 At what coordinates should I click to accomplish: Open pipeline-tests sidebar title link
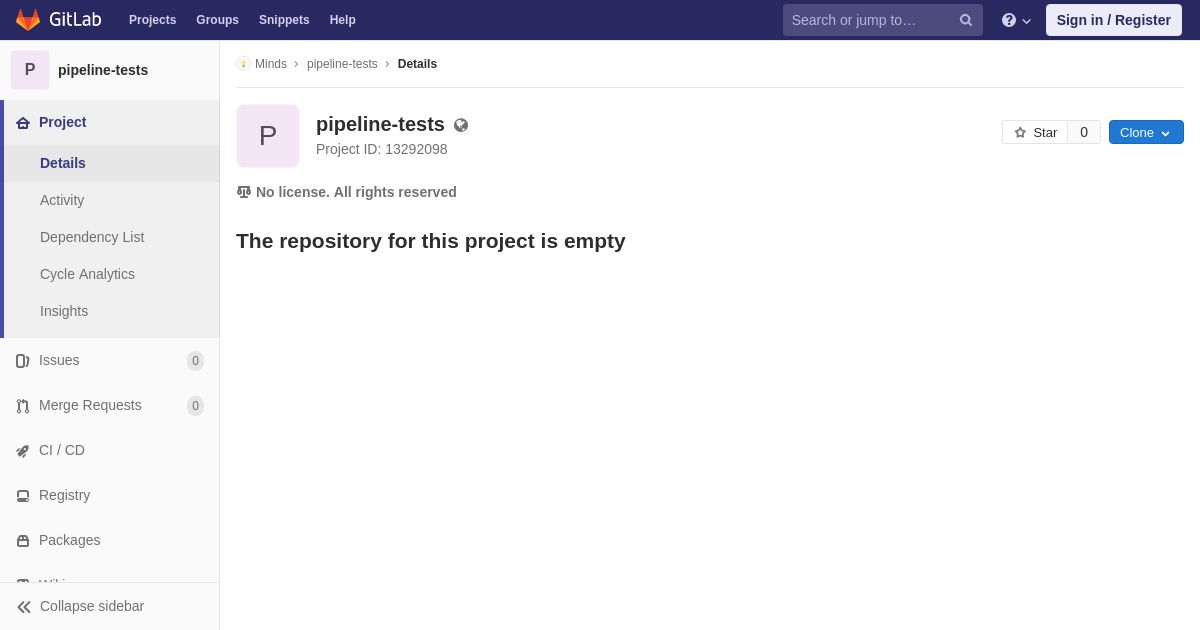pyautogui.click(x=103, y=70)
